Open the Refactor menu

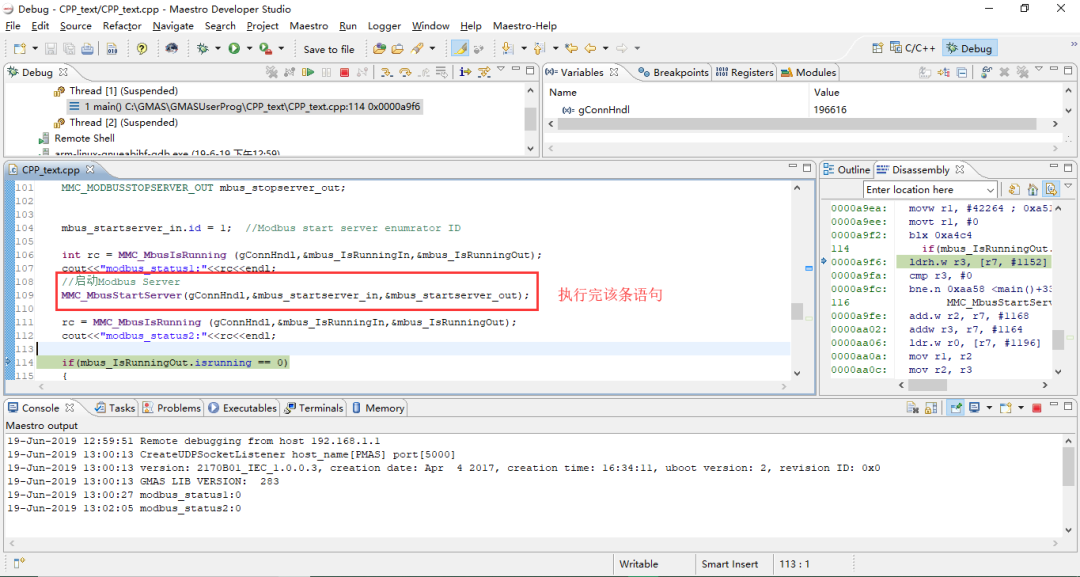click(122, 25)
